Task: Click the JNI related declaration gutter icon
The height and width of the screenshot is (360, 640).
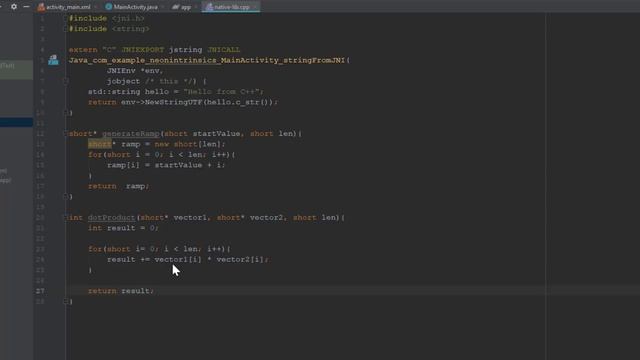Action: pyautogui.click(x=53, y=60)
